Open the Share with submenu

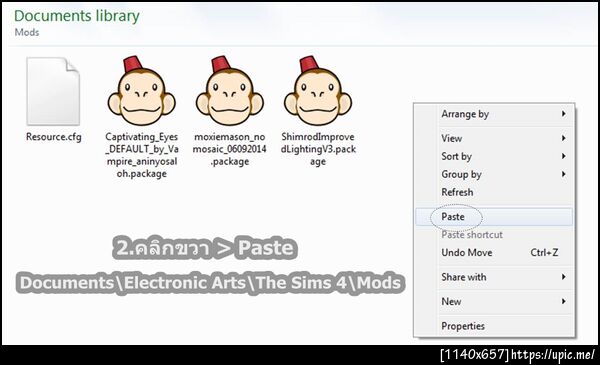494,277
